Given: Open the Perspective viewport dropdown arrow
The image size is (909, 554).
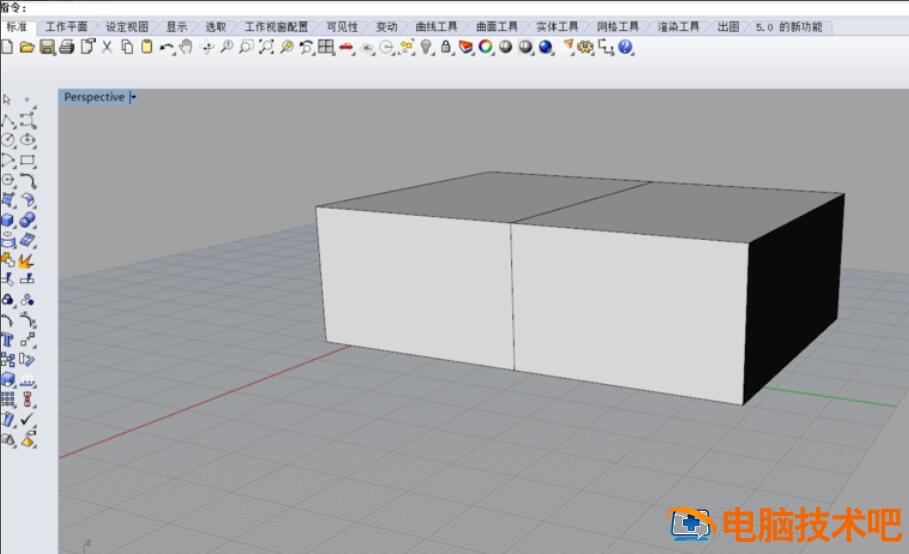Looking at the screenshot, I should point(133,97).
